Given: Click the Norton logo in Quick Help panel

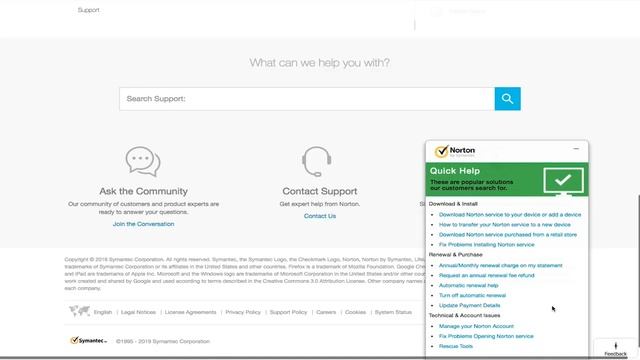Looking at the screenshot, I should point(455,151).
